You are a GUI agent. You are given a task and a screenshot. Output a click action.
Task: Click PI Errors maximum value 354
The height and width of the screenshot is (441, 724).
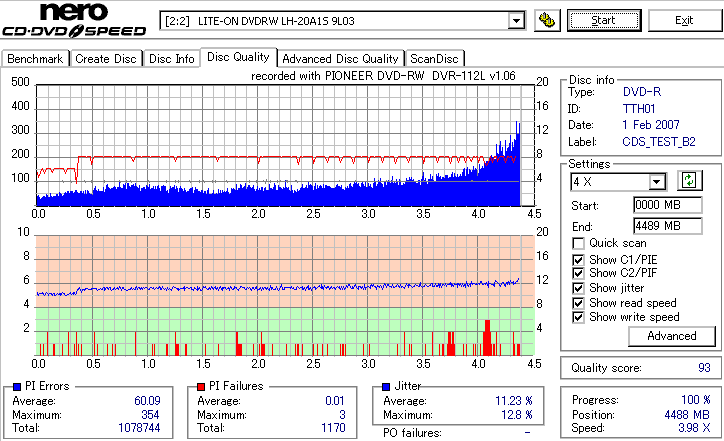150,414
